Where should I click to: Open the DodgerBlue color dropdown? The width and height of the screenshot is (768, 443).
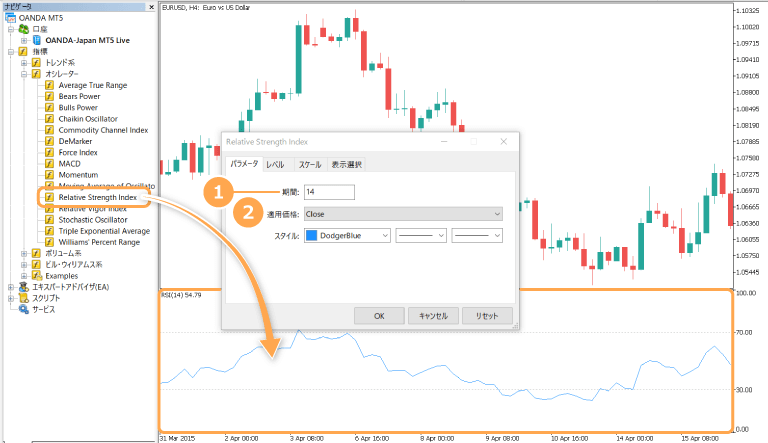coord(346,236)
